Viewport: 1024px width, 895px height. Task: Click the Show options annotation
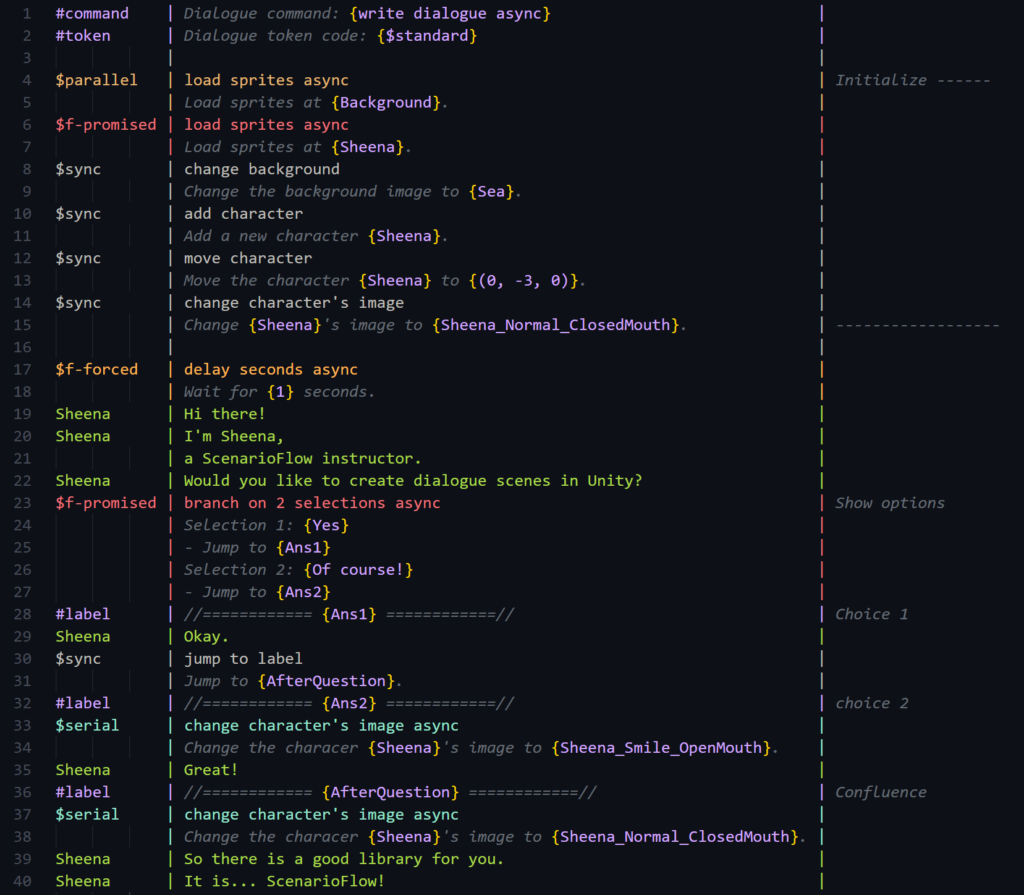coord(889,502)
